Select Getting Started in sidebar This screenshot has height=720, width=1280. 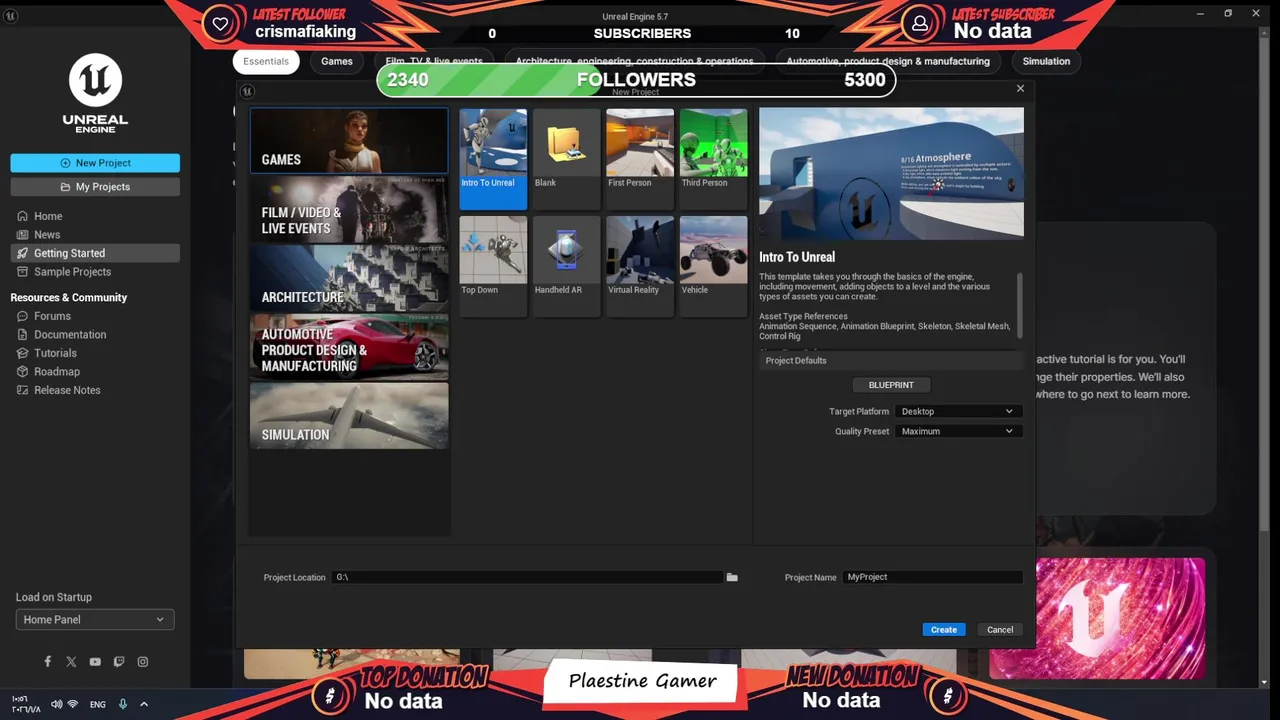coord(95,253)
